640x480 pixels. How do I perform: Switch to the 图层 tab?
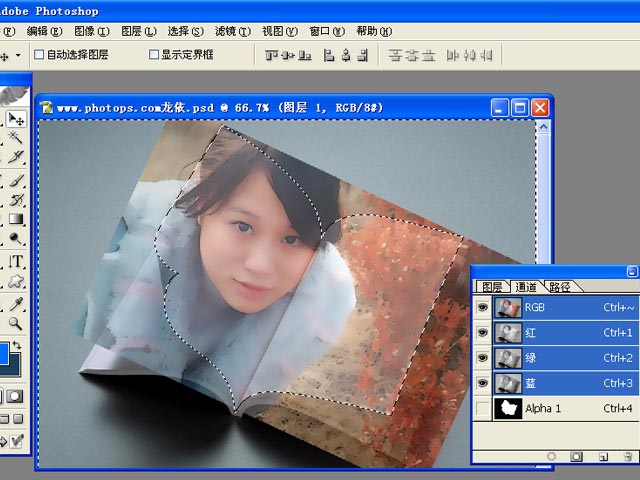click(492, 287)
